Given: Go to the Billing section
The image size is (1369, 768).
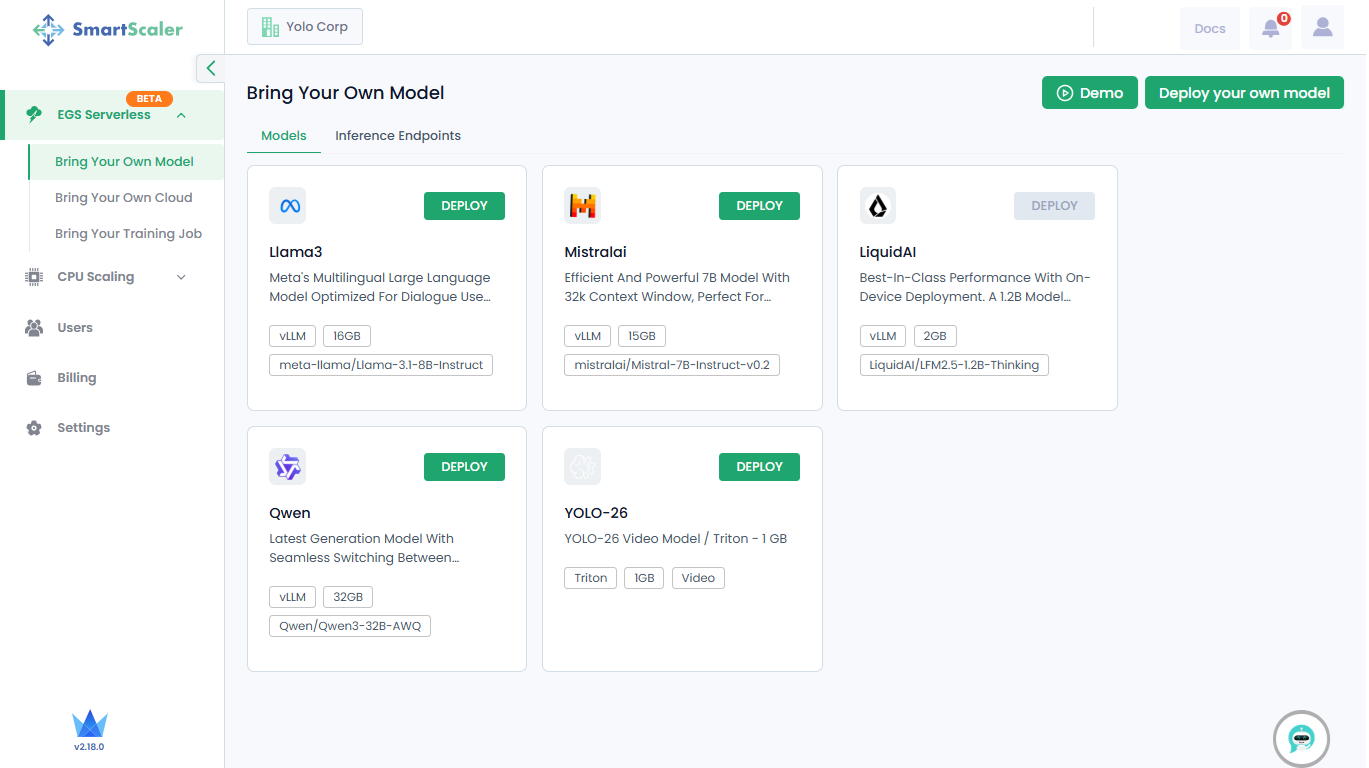Looking at the screenshot, I should tap(77, 378).
